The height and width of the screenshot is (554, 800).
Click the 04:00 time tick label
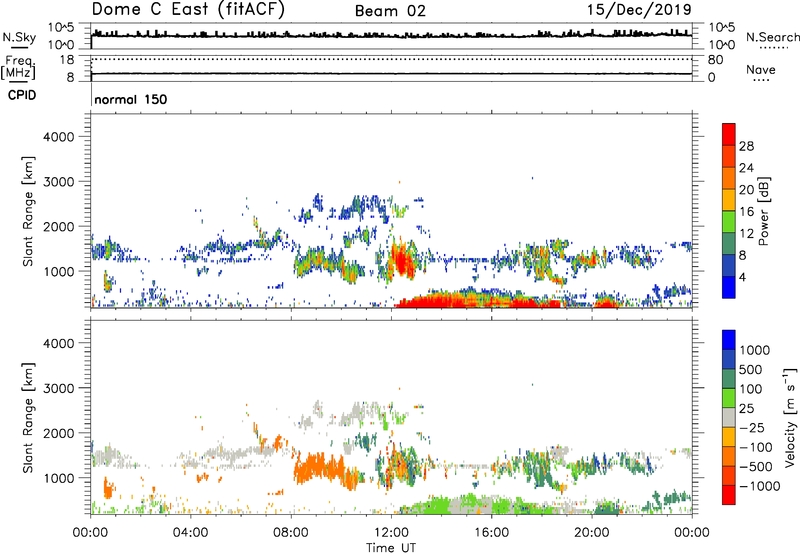191,533
